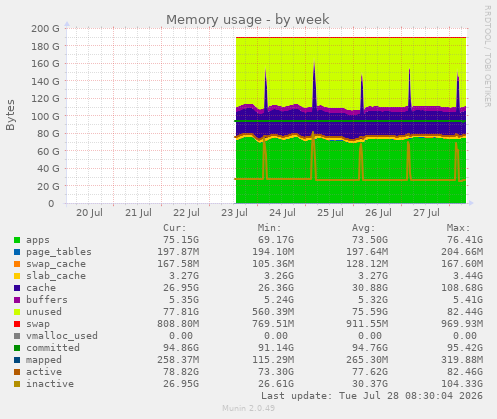Click the 'Memory usage - by week' title
Screen dimensions: 497x419
tap(248, 20)
